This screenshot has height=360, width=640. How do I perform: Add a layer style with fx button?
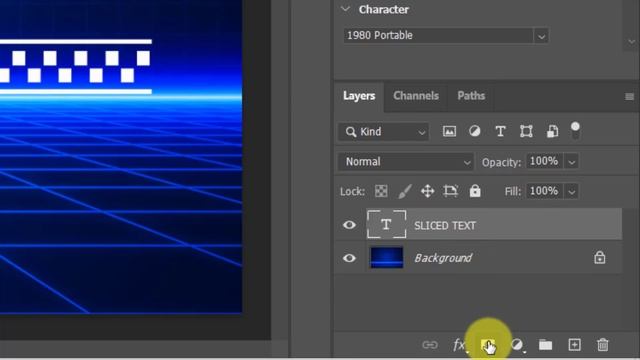click(x=459, y=345)
